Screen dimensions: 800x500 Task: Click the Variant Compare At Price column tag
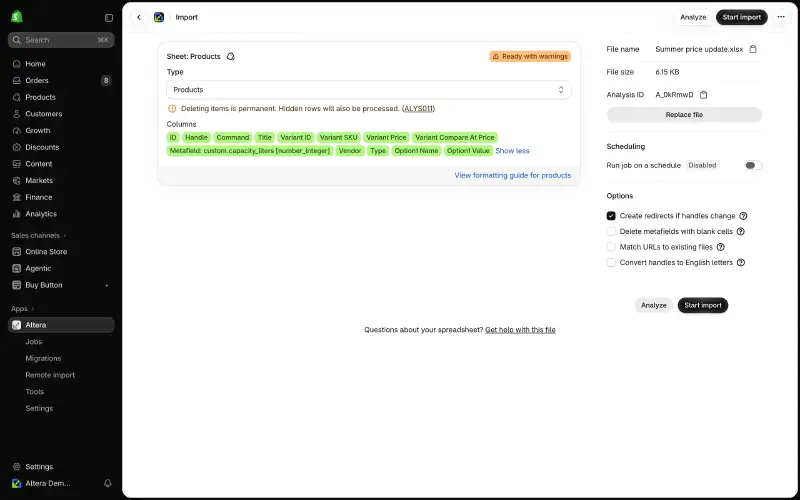pos(455,138)
